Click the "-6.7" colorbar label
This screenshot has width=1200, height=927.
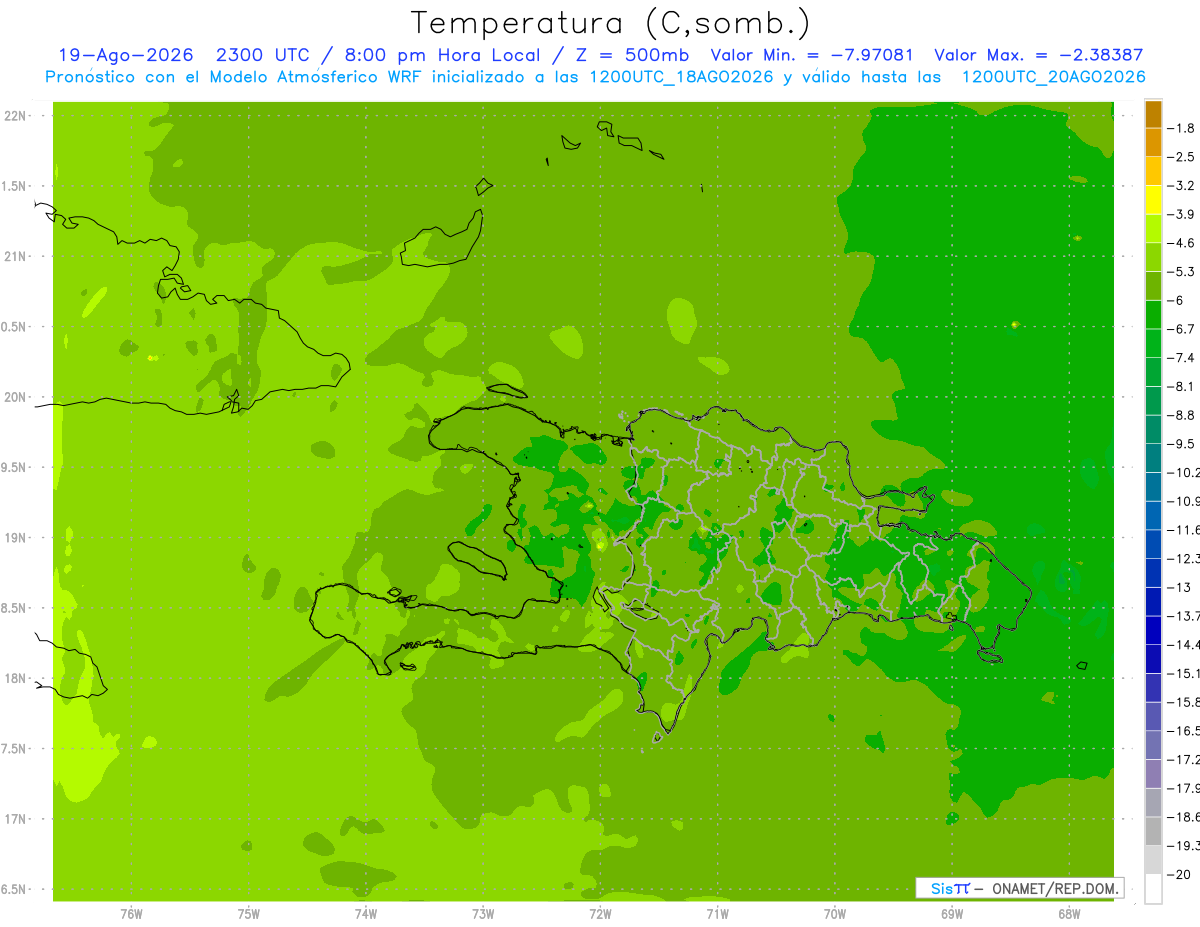1182,329
